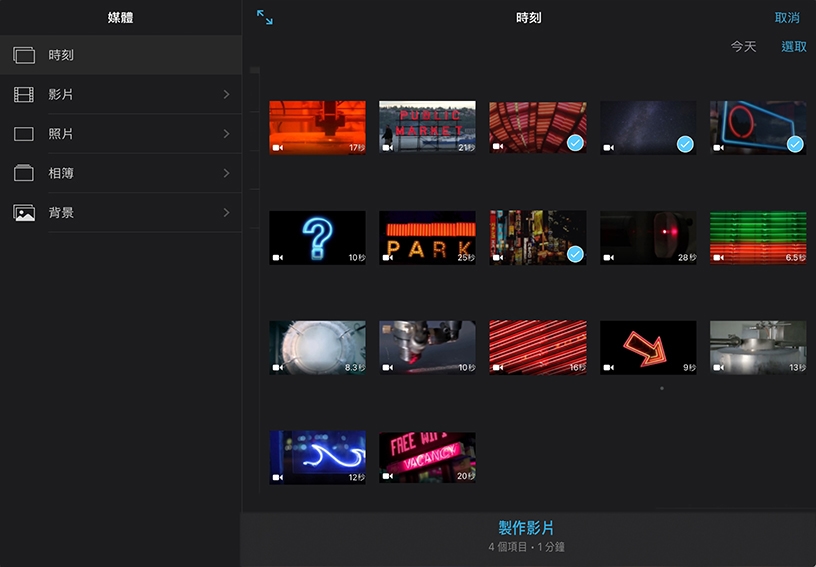Screen dimensions: 816x567
Task: Click the 時刻 moments icon in sidebar
Action: (x=24, y=55)
